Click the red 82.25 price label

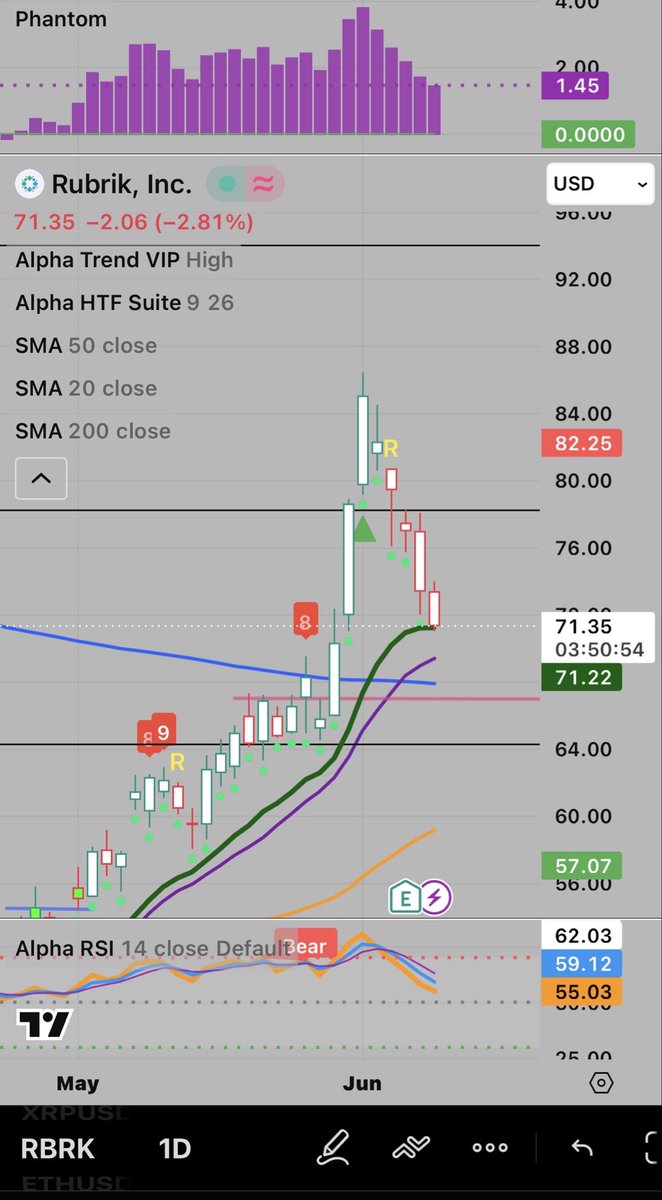[x=582, y=443]
